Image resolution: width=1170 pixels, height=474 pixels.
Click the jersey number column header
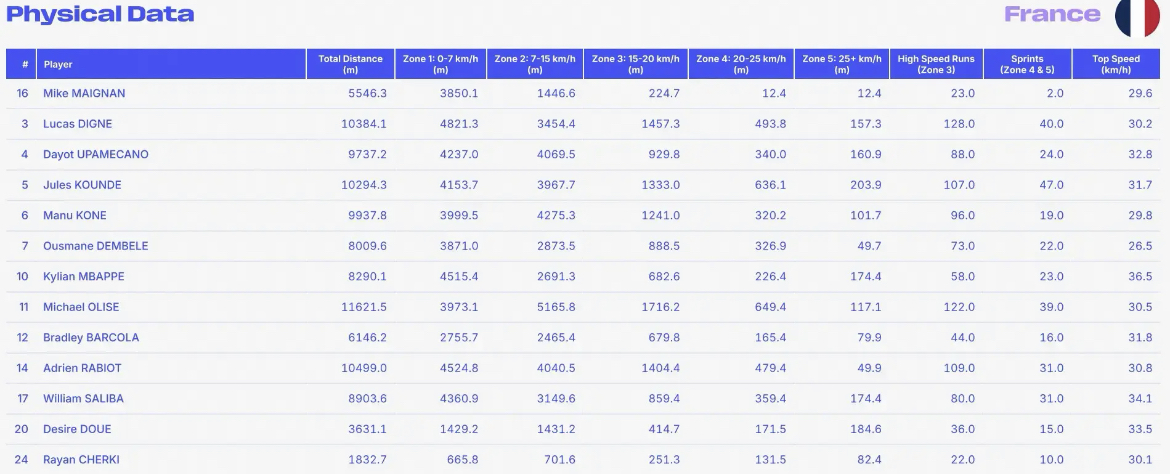pyautogui.click(x=21, y=64)
